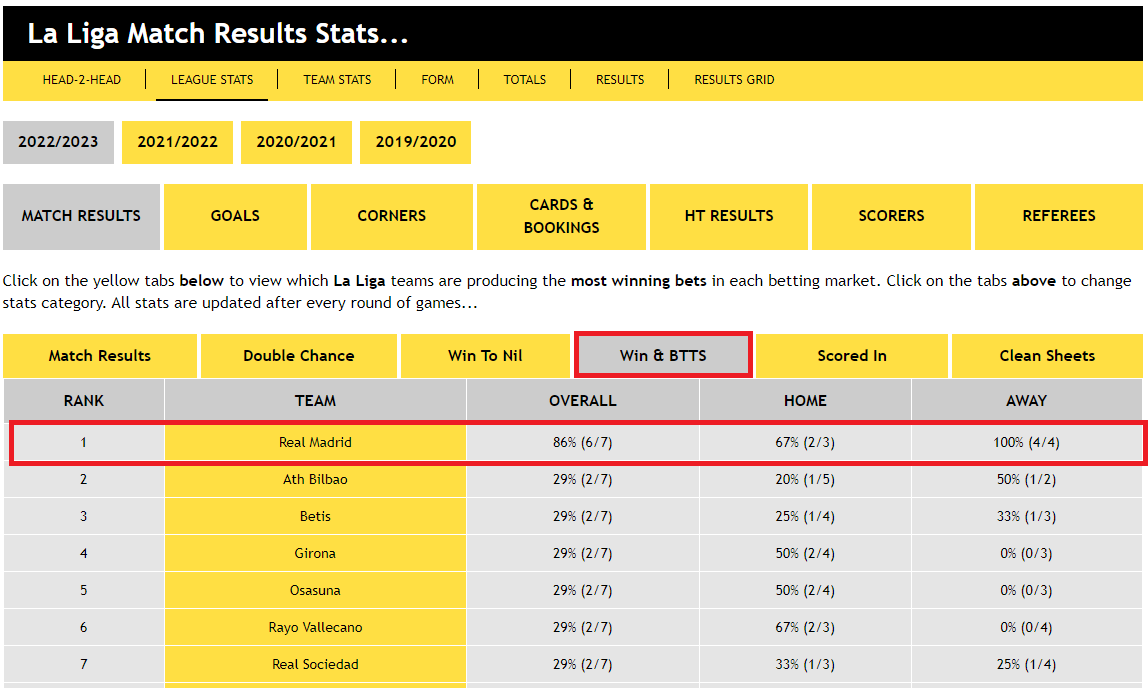Open the TEAM STATS tab
This screenshot has width=1148, height=692.
point(337,80)
